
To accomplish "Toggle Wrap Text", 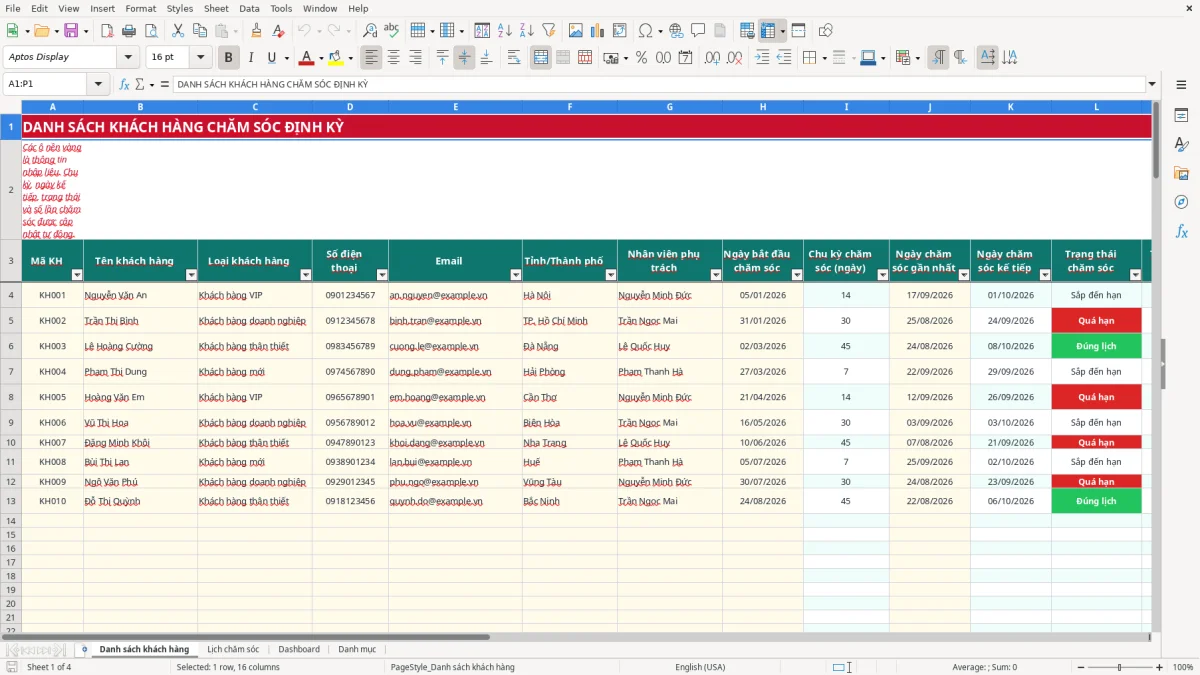I will tap(514, 58).
